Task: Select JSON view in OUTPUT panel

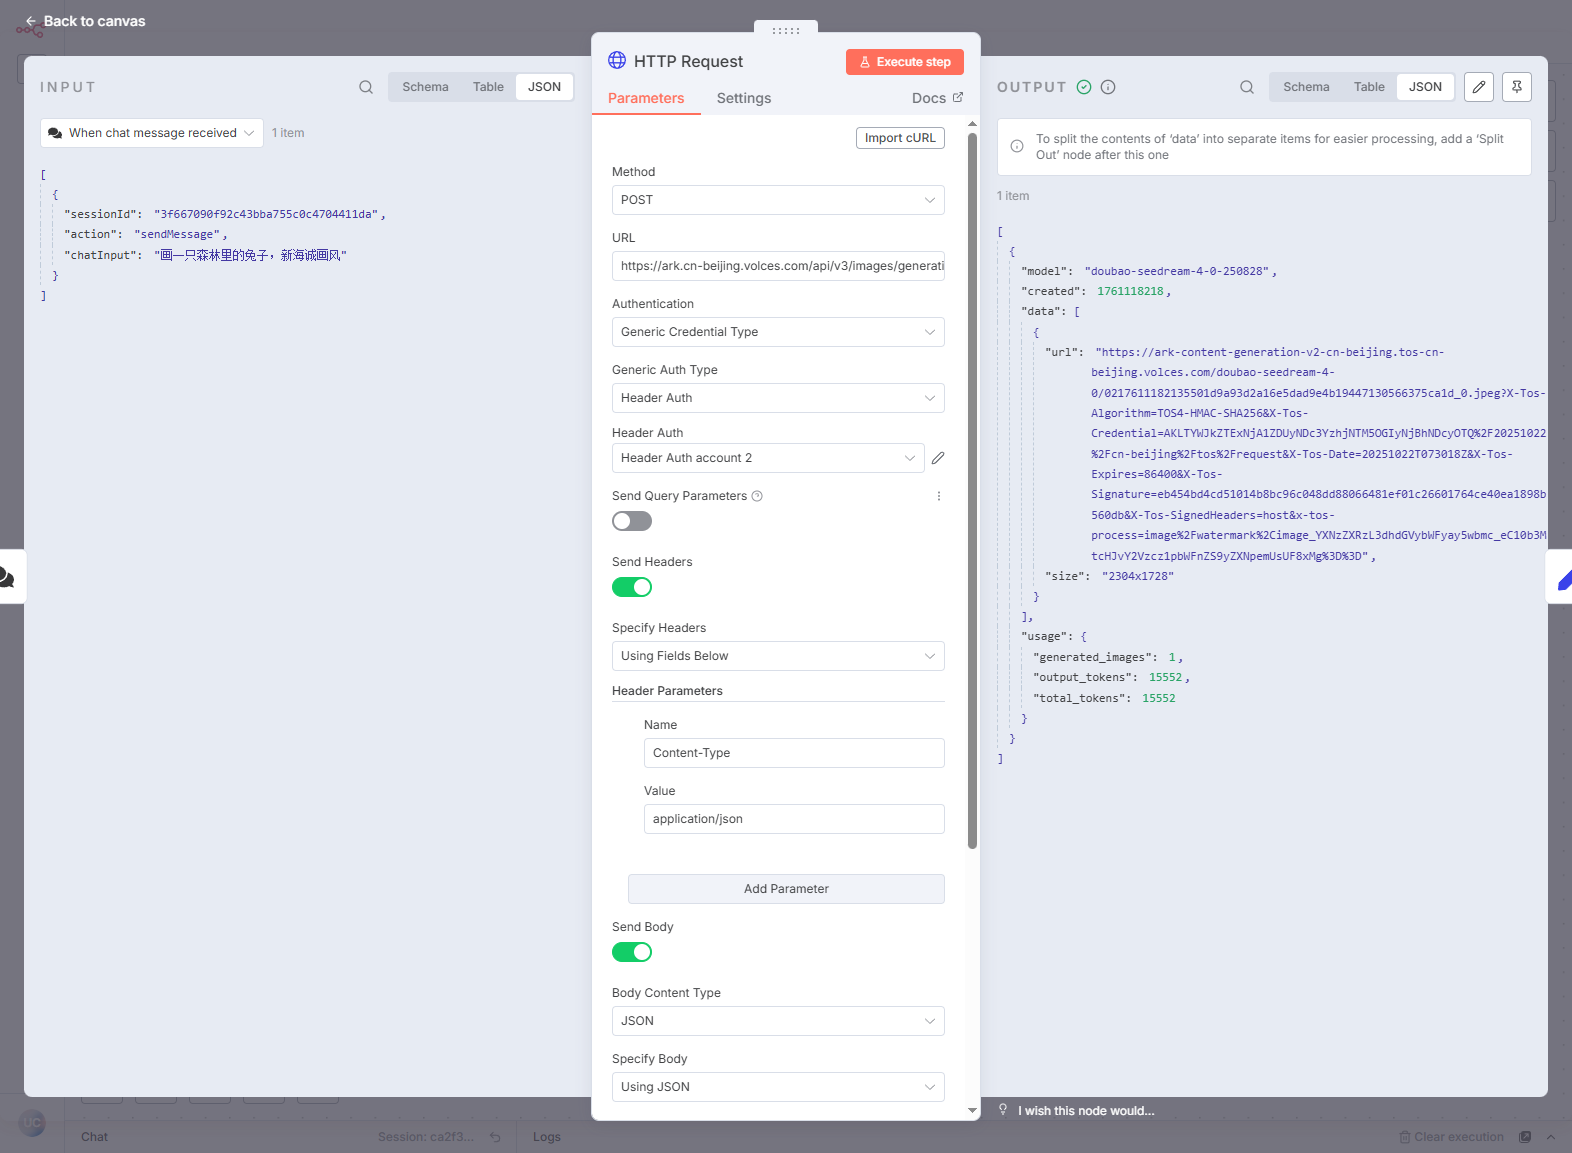Action: tap(1425, 87)
